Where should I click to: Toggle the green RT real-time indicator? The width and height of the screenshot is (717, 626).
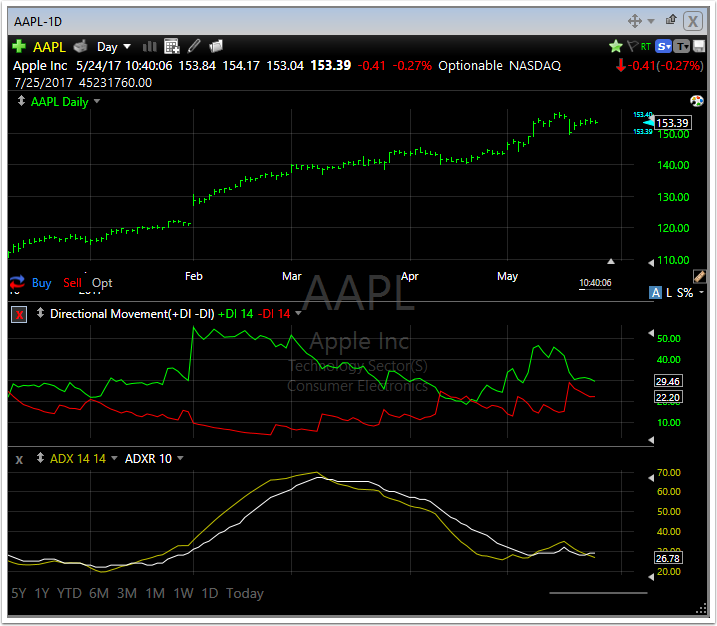(646, 47)
